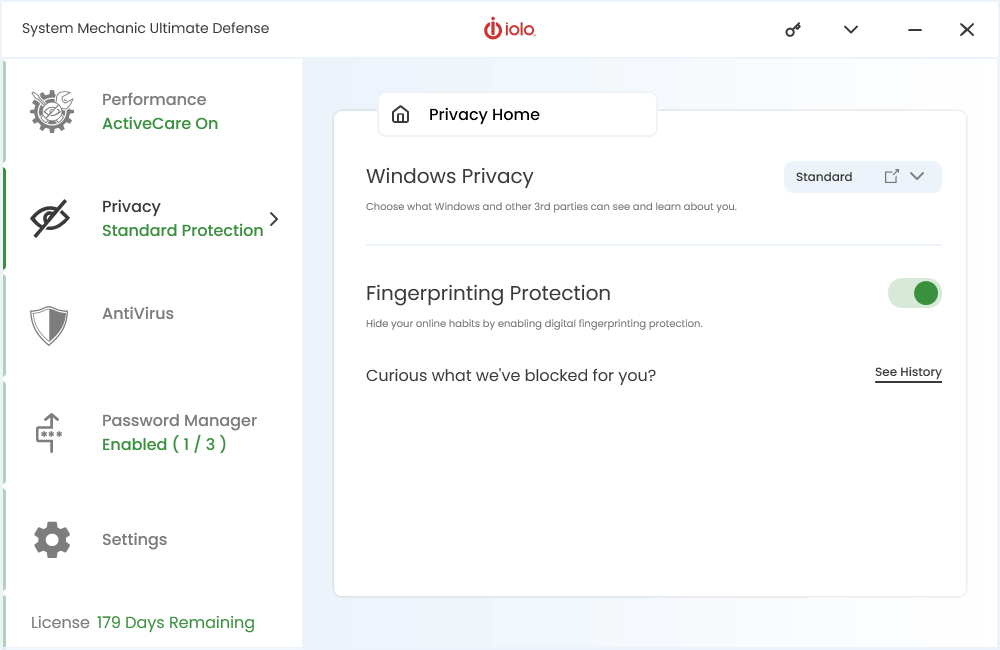
Task: Click the iolo logo in the header
Action: [510, 29]
